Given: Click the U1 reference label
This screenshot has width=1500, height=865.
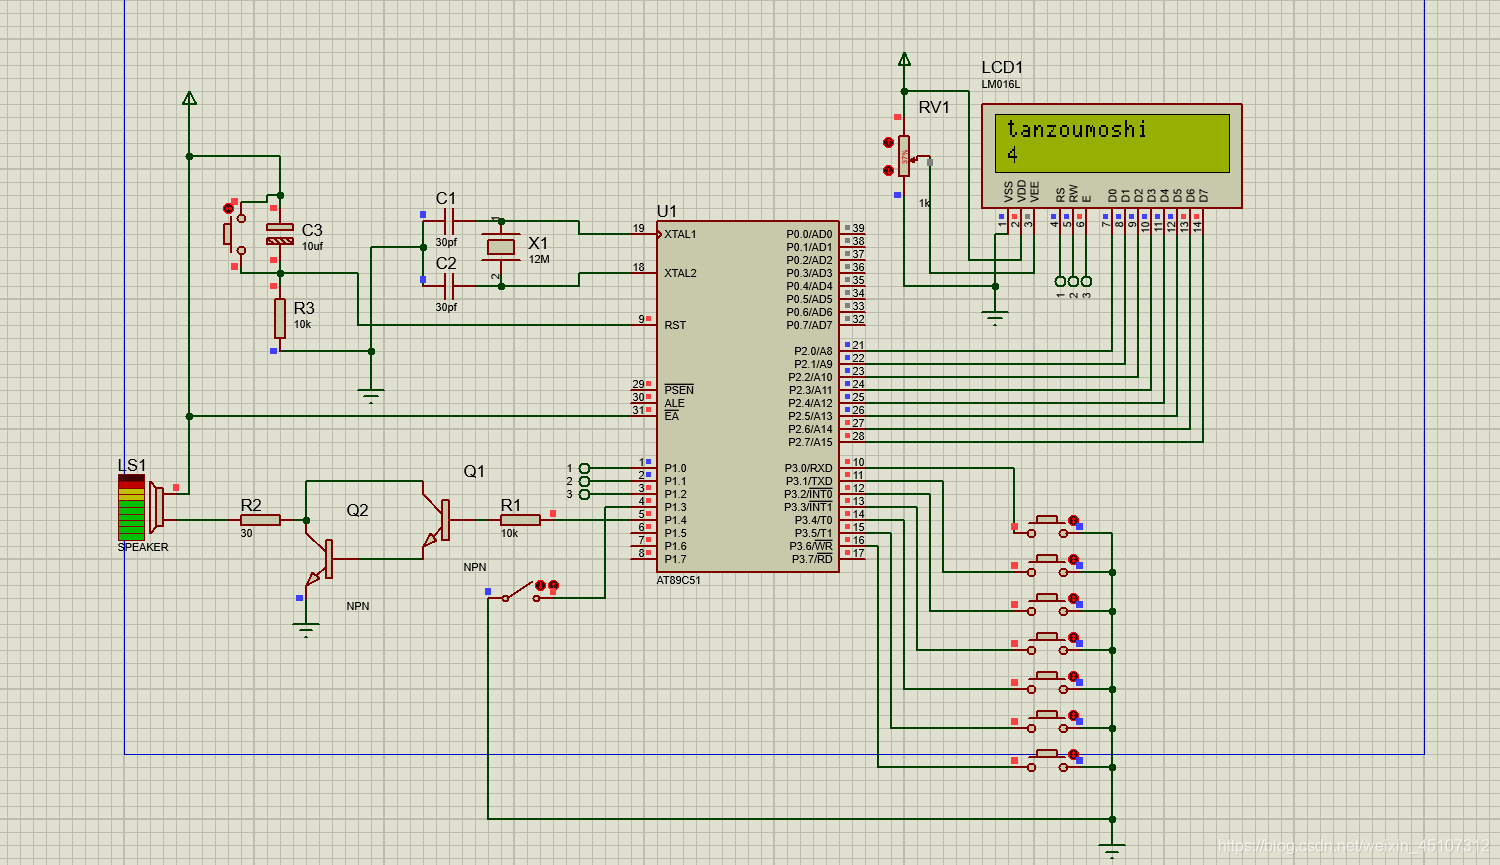Looking at the screenshot, I should coord(667,211).
